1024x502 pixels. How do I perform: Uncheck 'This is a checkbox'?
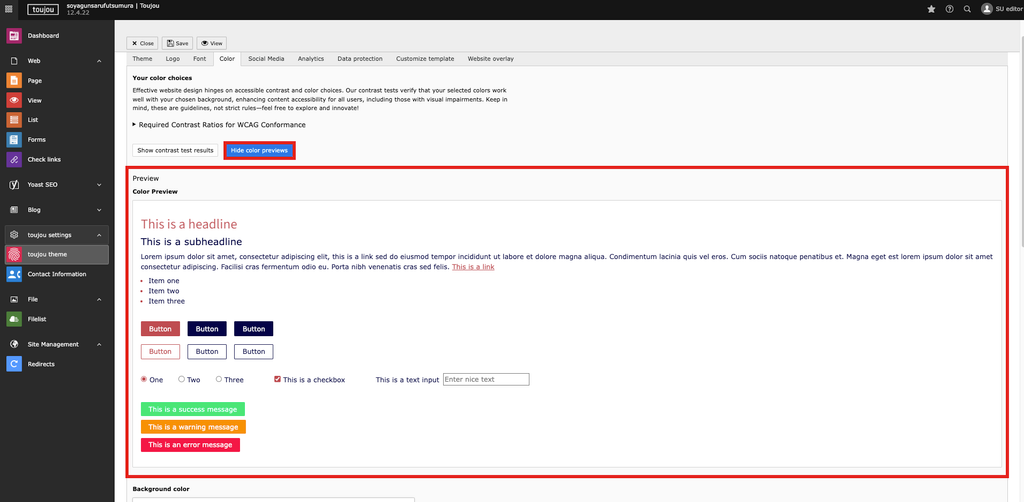(277, 380)
